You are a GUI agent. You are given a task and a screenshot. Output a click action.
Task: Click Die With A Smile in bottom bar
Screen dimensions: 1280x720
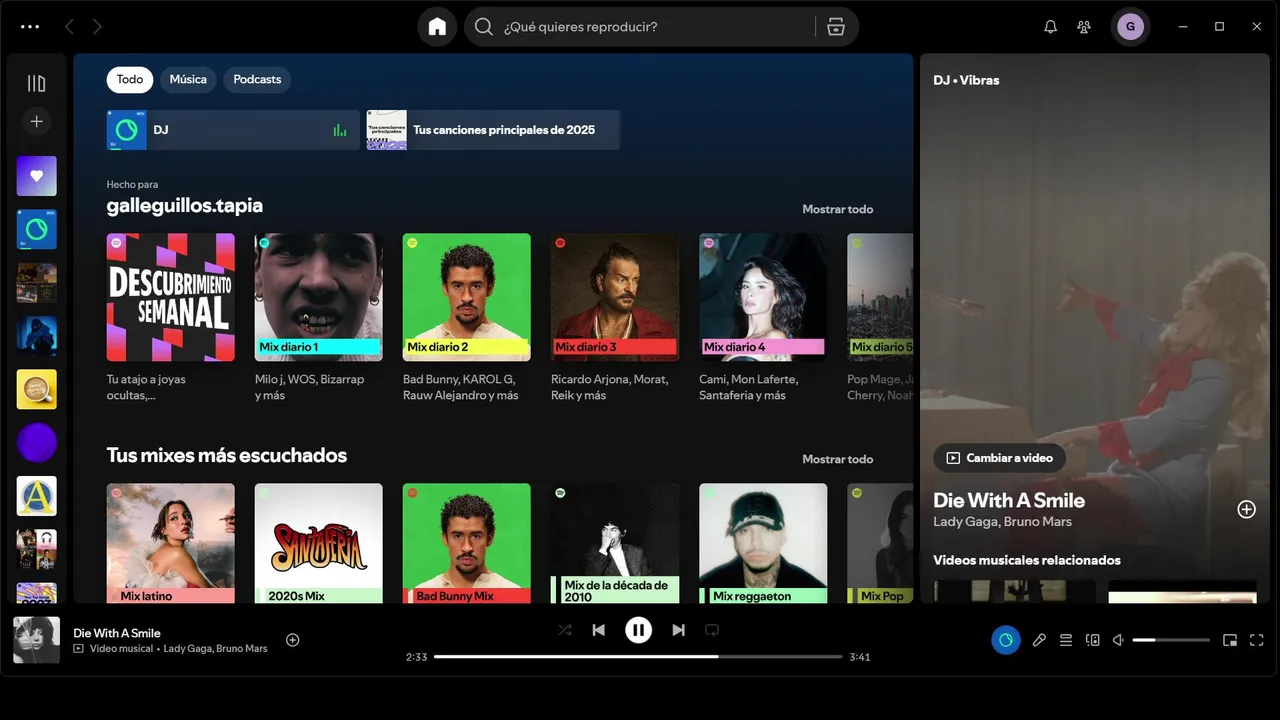coord(117,633)
